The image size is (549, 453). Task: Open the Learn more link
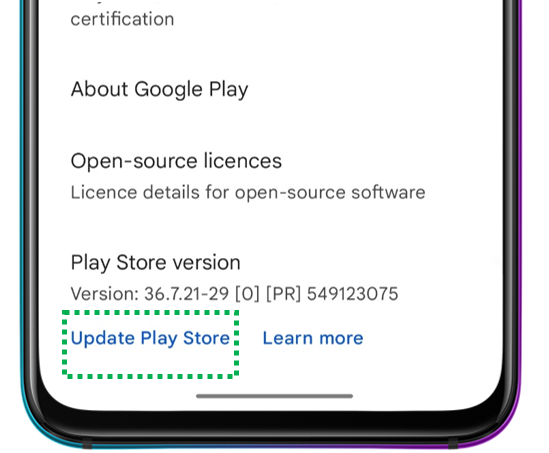click(313, 338)
